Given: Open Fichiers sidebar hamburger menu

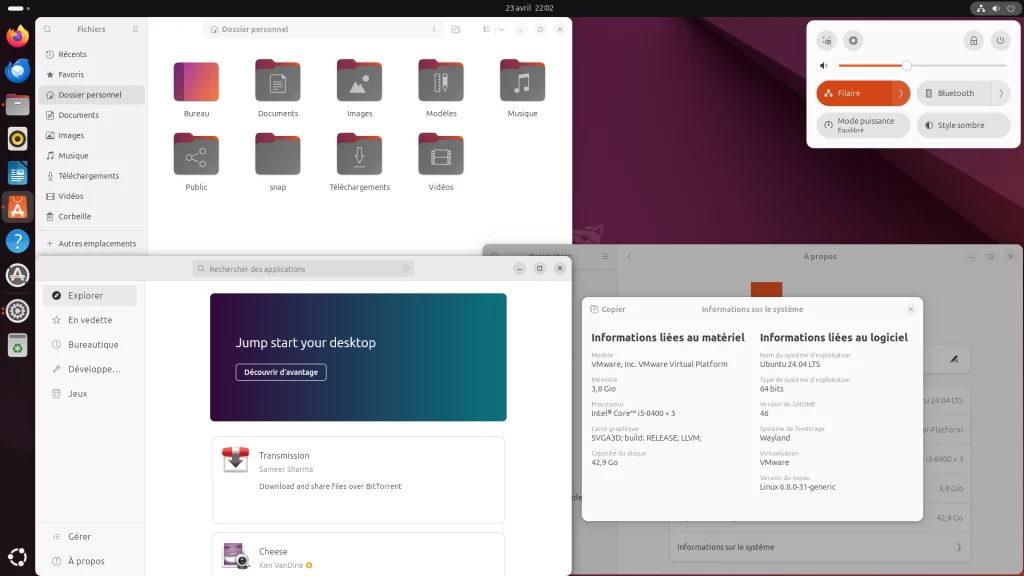Looking at the screenshot, I should (x=135, y=29).
